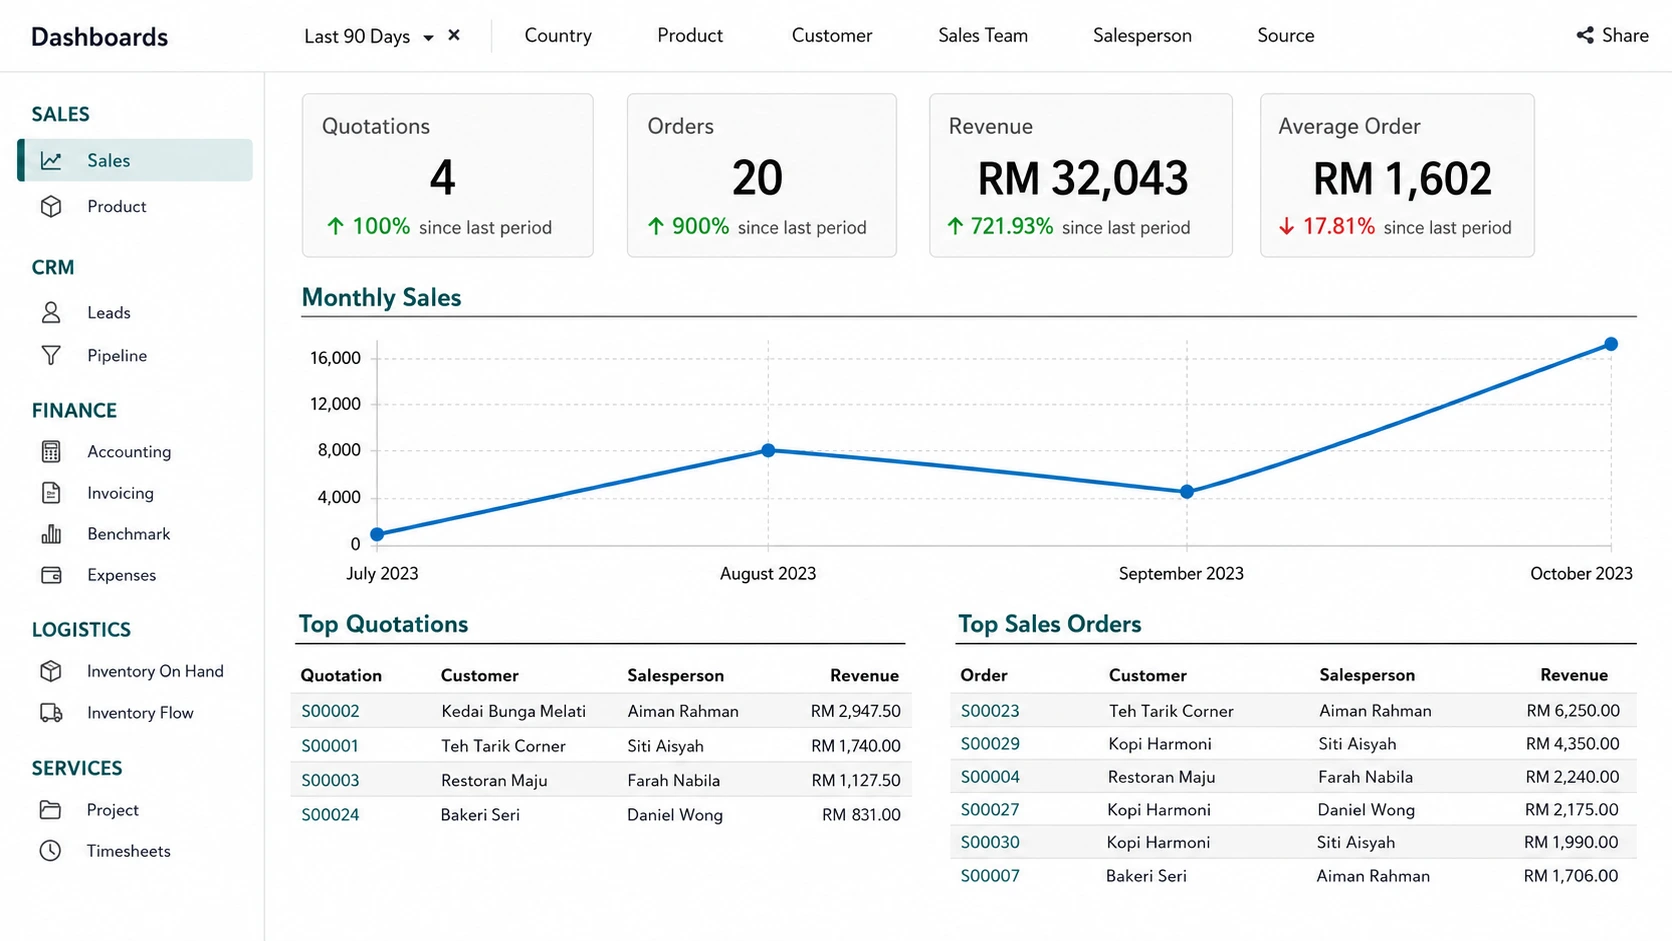1672x941 pixels.
Task: Open the Last 90 Days dropdown arrow
Action: point(428,38)
